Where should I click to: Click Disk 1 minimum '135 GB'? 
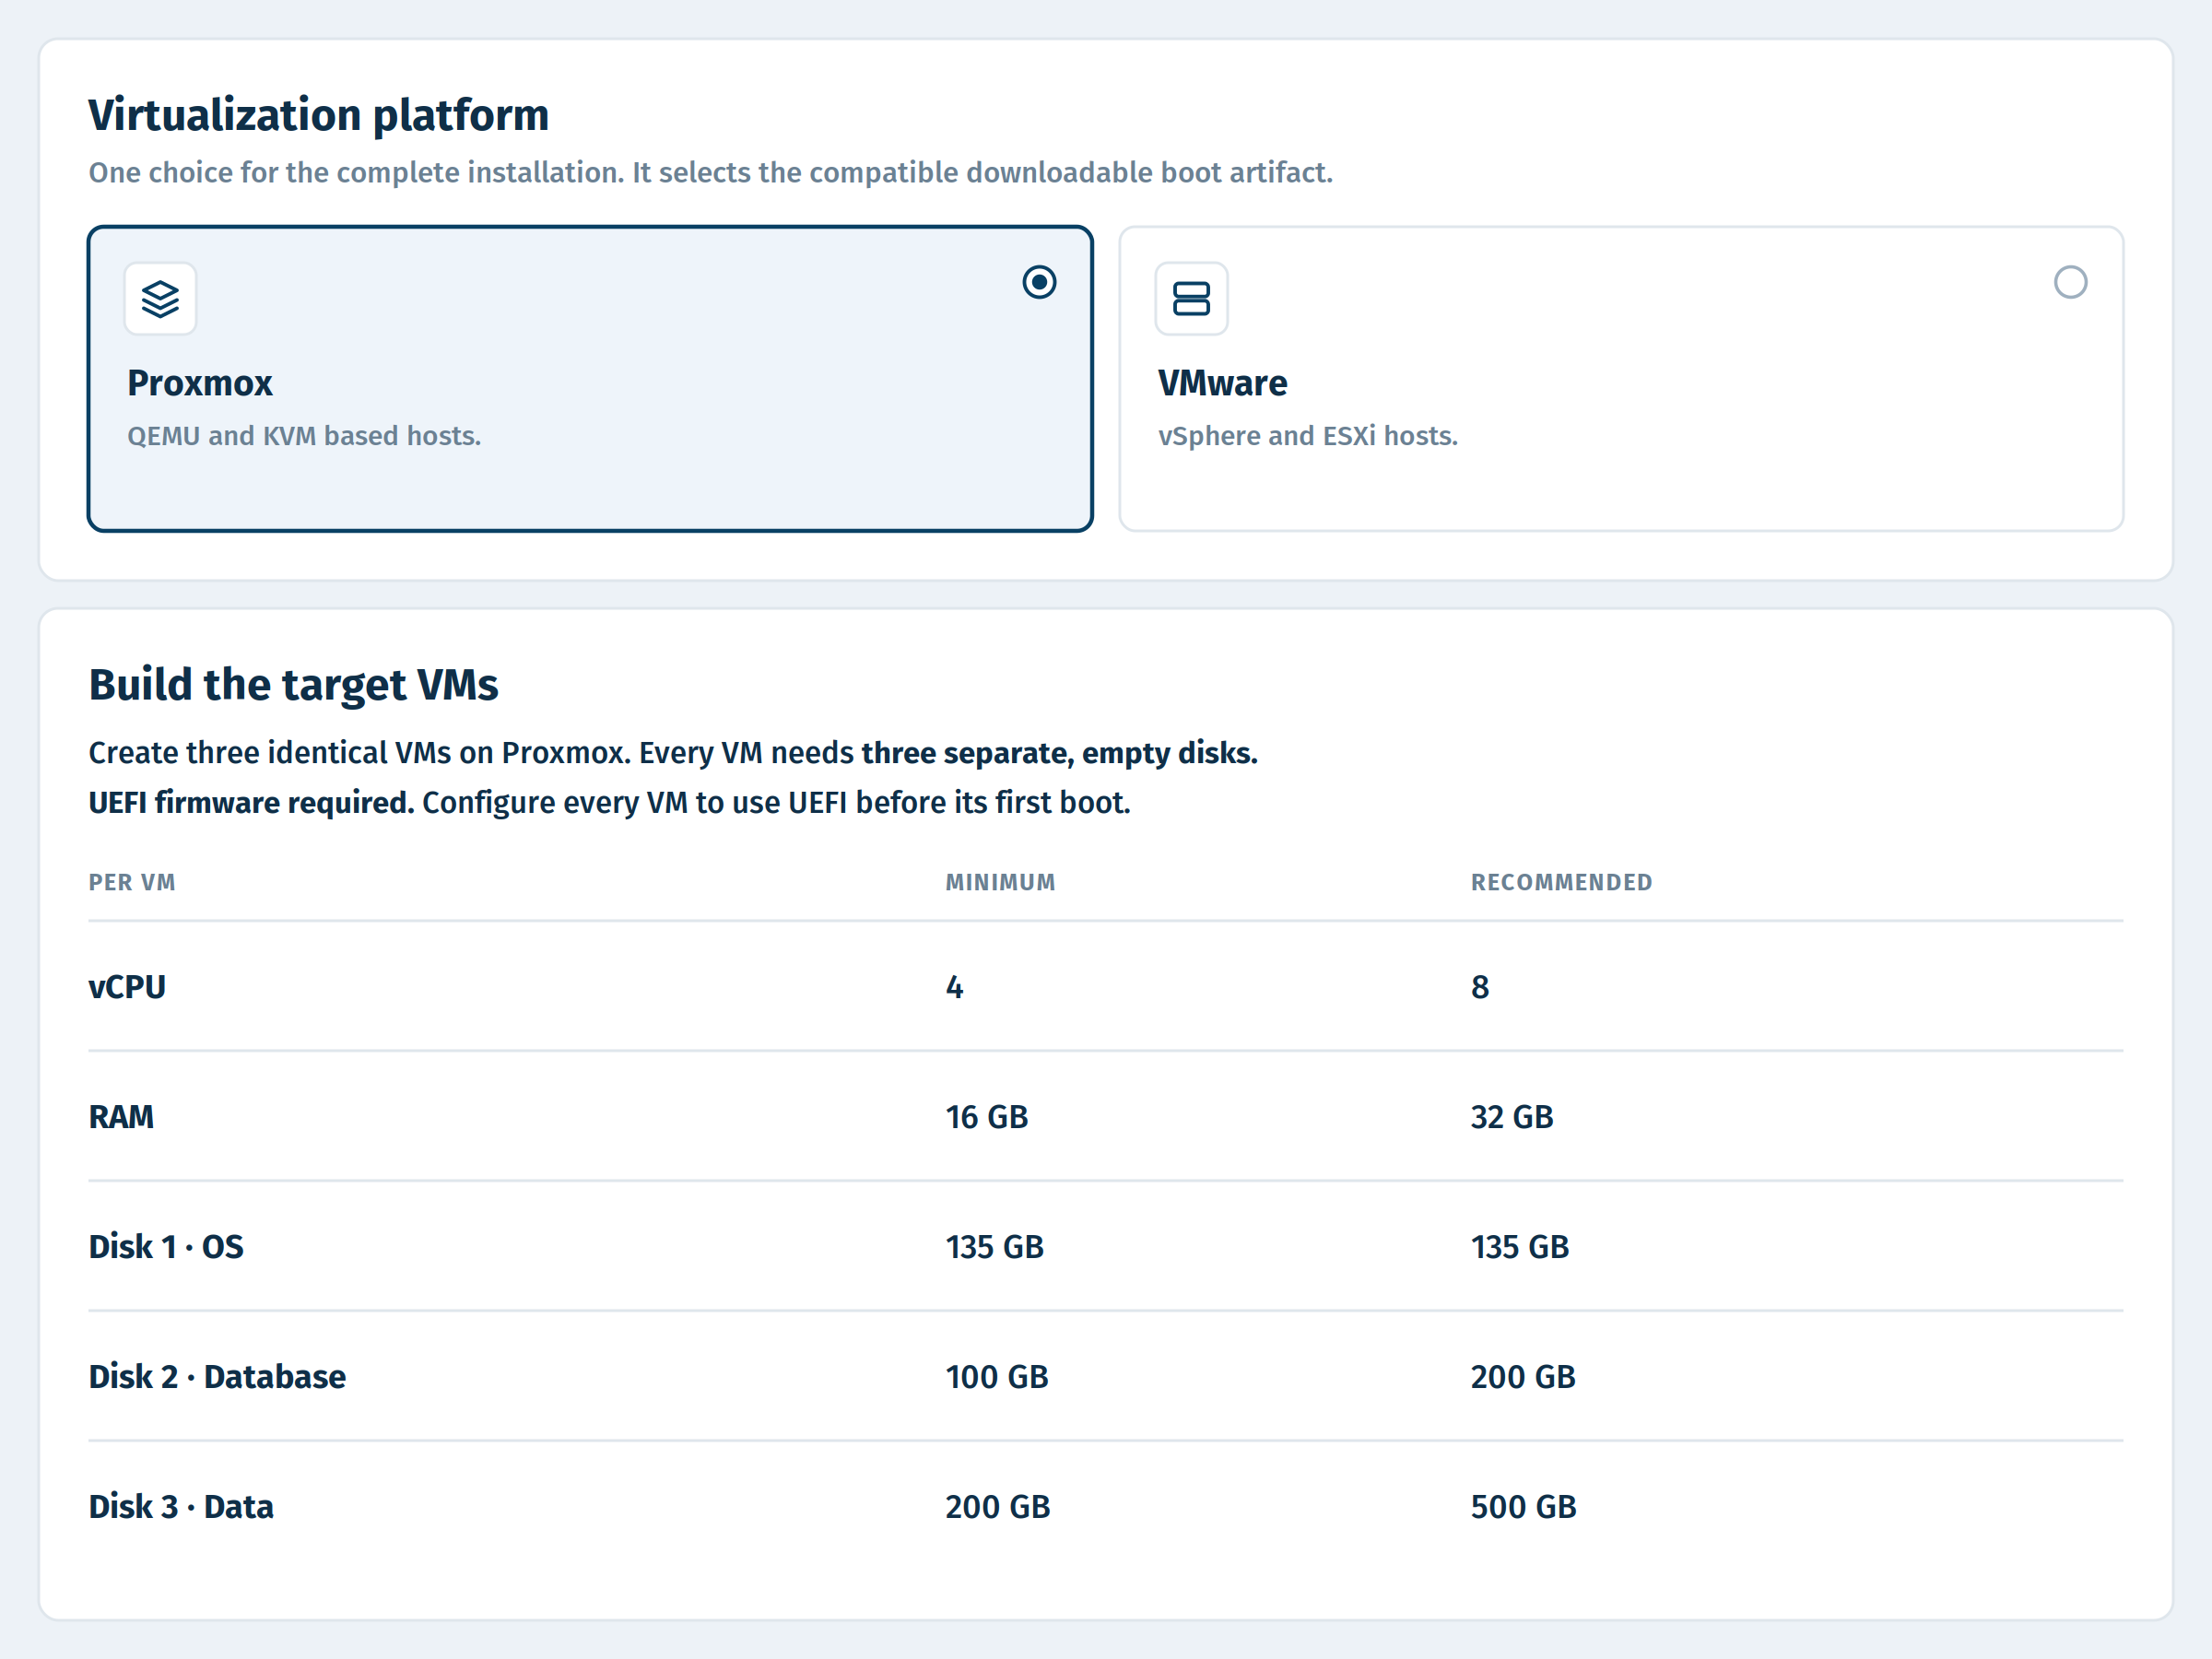pyautogui.click(x=995, y=1247)
